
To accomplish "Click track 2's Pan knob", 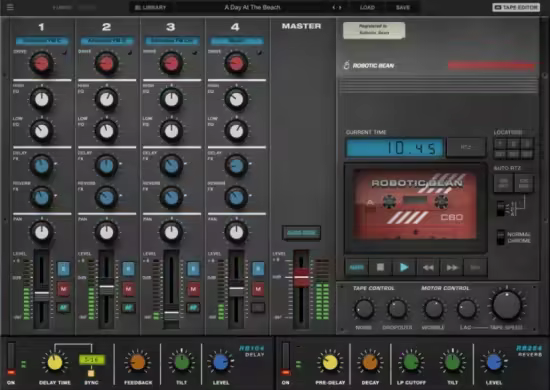I will tap(107, 232).
